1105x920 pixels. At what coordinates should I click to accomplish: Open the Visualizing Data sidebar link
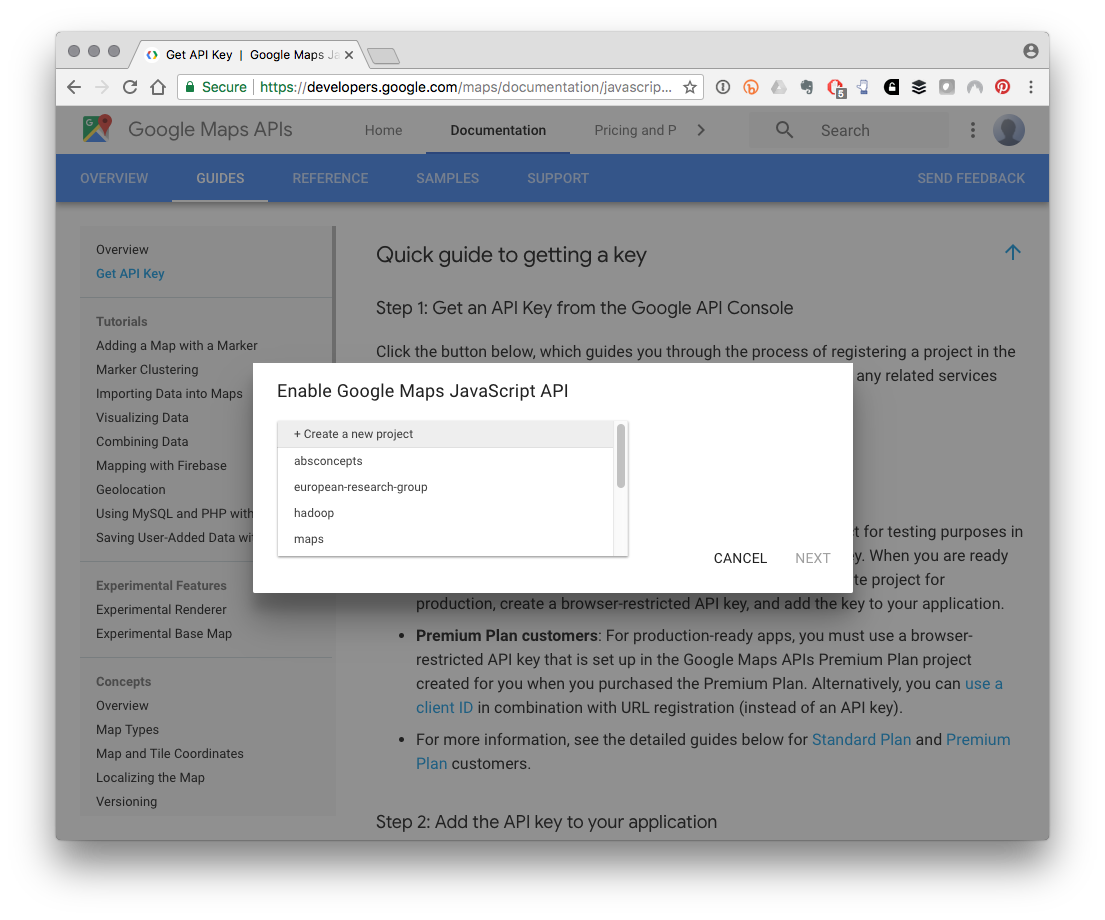(x=142, y=417)
